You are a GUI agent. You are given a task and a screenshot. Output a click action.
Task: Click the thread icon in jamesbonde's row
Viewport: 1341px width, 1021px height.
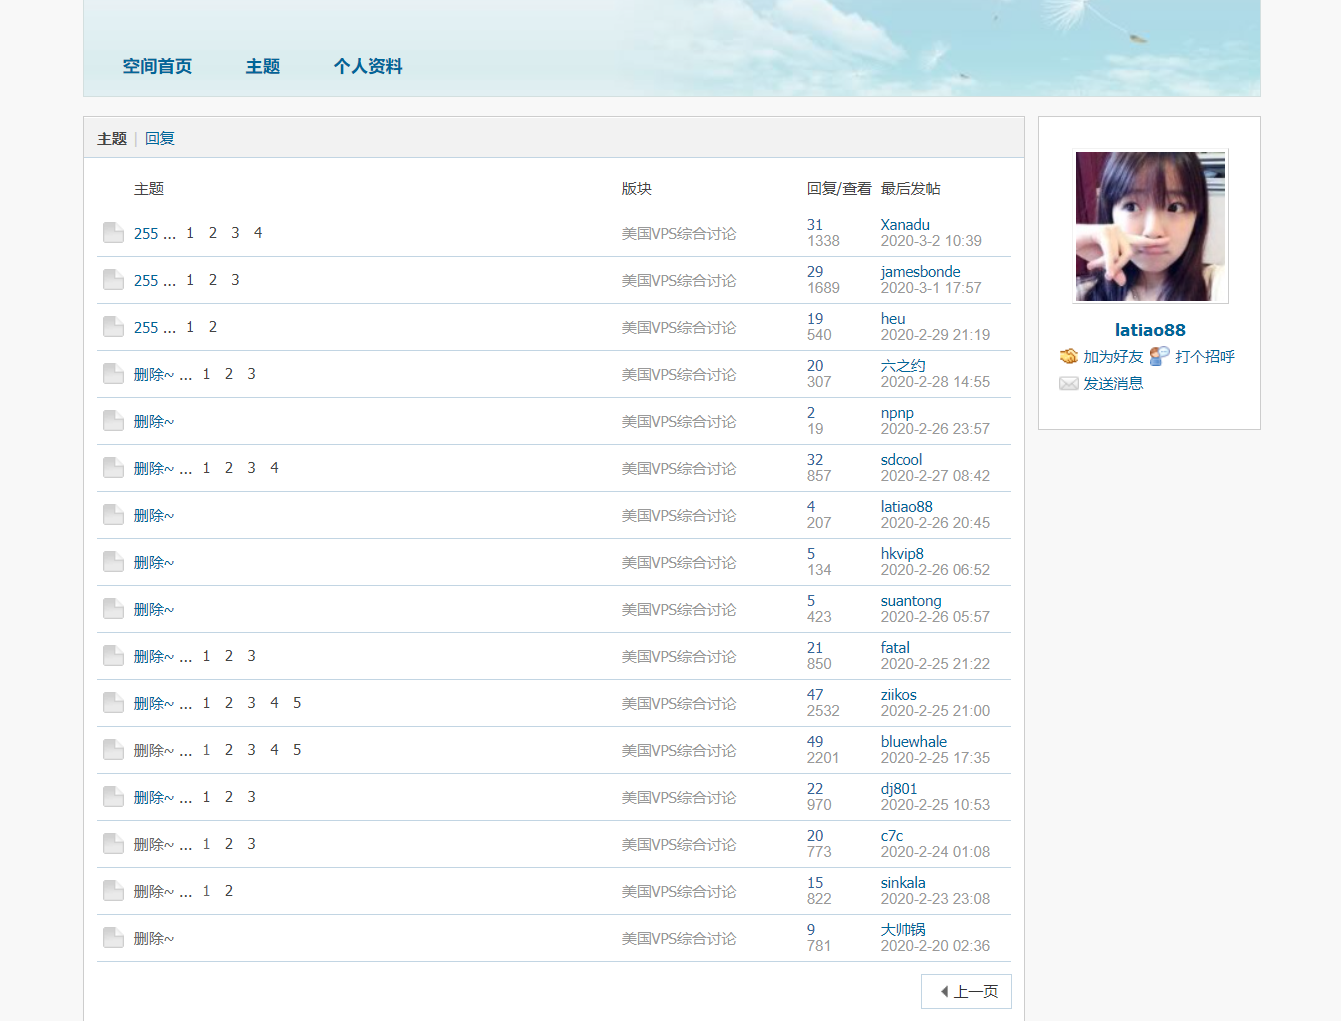coord(113,280)
